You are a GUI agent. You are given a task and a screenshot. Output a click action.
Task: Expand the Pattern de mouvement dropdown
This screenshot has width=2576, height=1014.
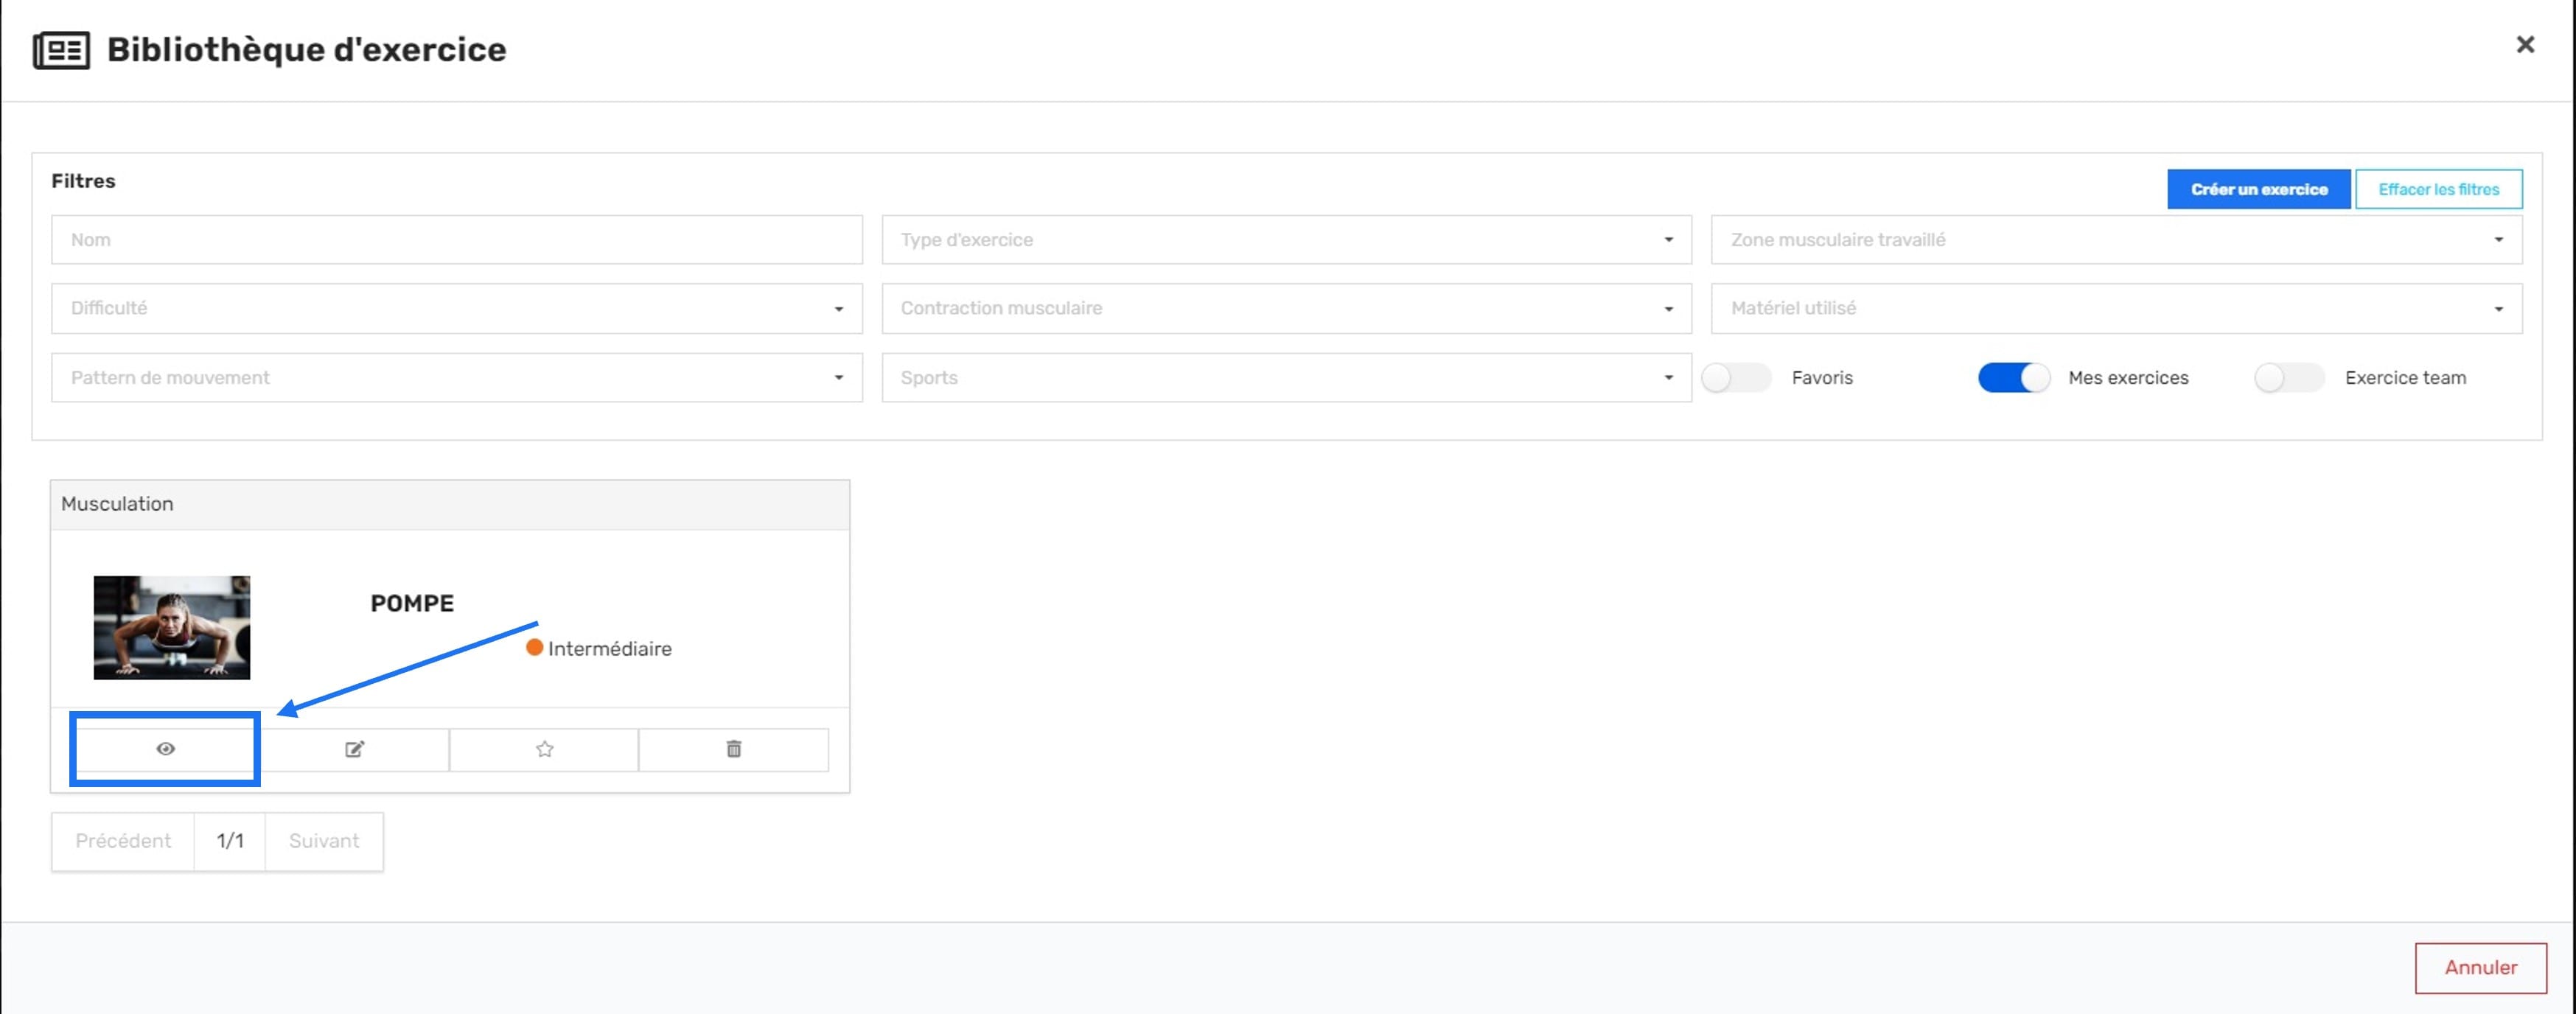457,378
